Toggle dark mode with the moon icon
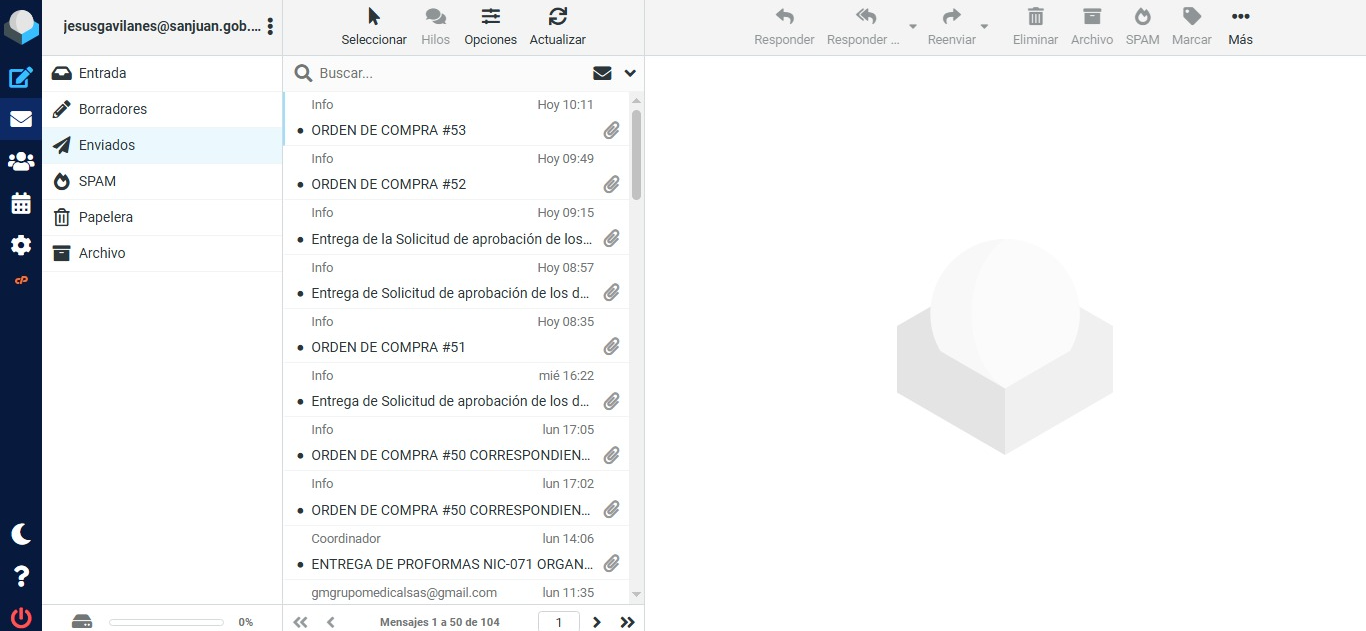Image resolution: width=1366 pixels, height=631 pixels. (21, 534)
